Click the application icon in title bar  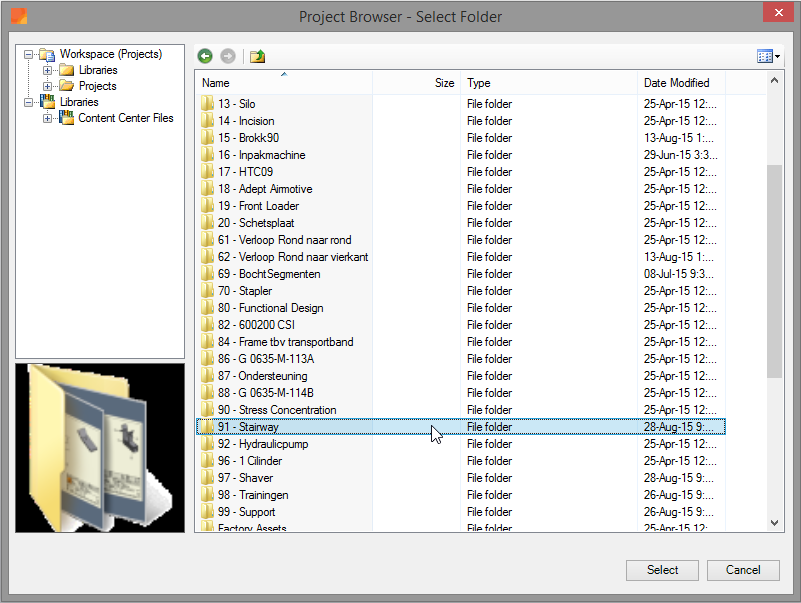pos(20,16)
